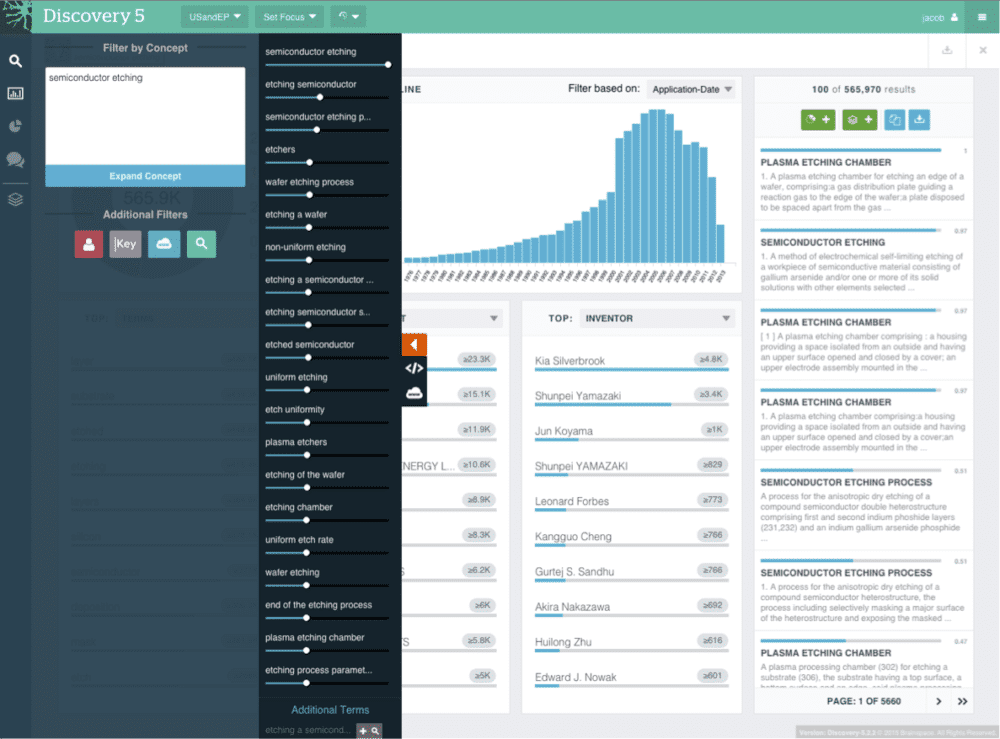Click the blue cloud filter button

click(164, 243)
